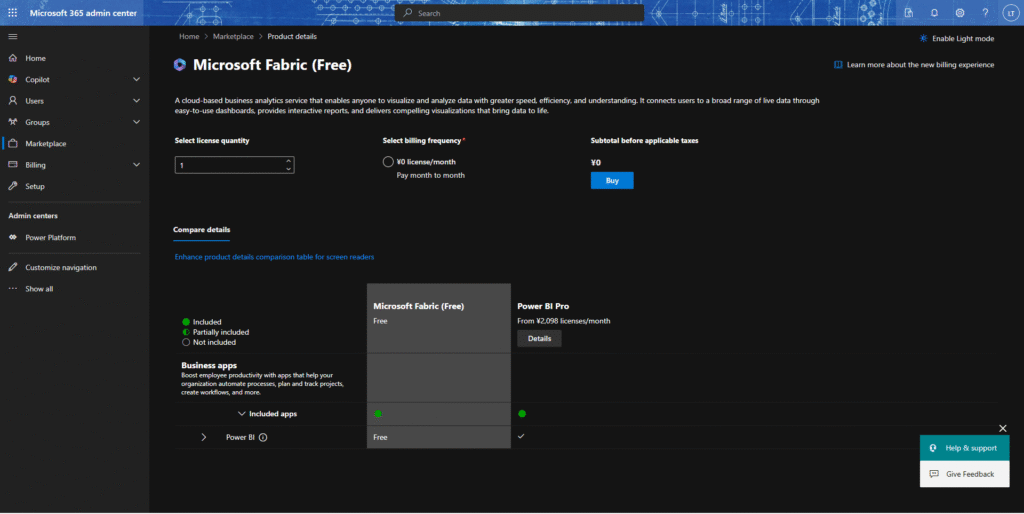Open the app launcher waffle icon
The height and width of the screenshot is (514, 1024).
click(12, 12)
